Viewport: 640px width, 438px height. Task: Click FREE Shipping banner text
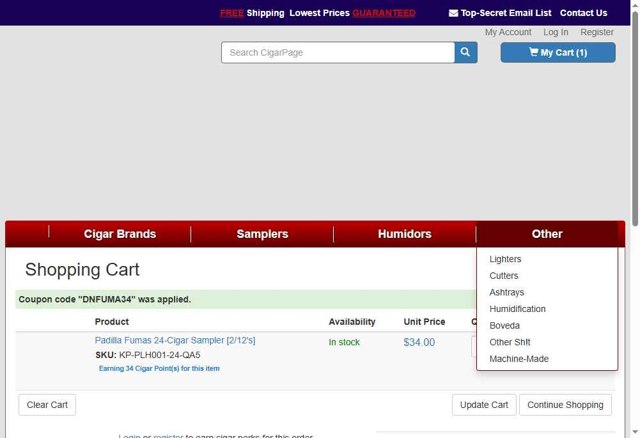tap(252, 13)
